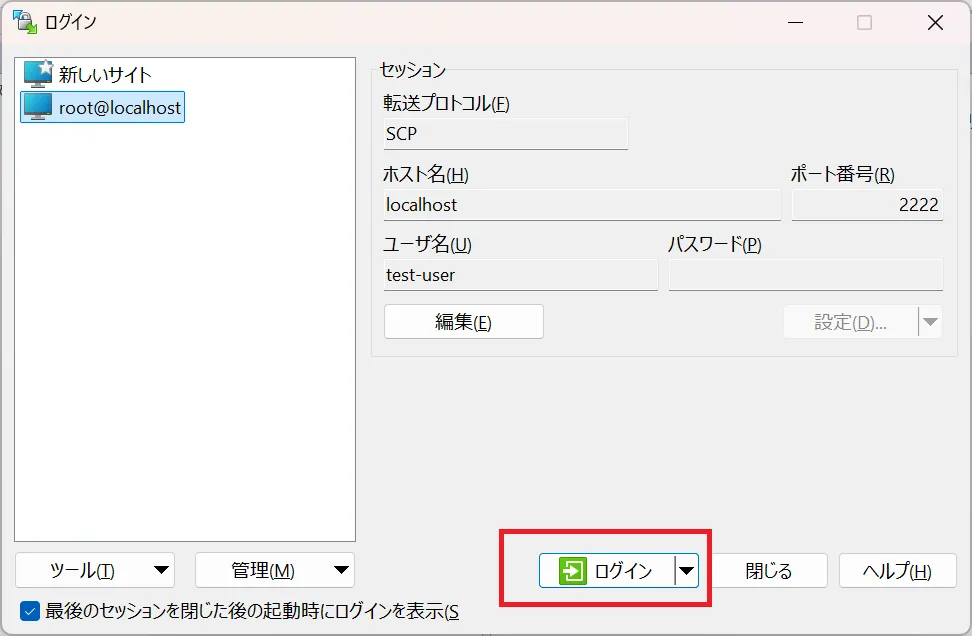Click the ホスト名 field containing localhost
The width and height of the screenshot is (972, 636).
click(x=582, y=205)
